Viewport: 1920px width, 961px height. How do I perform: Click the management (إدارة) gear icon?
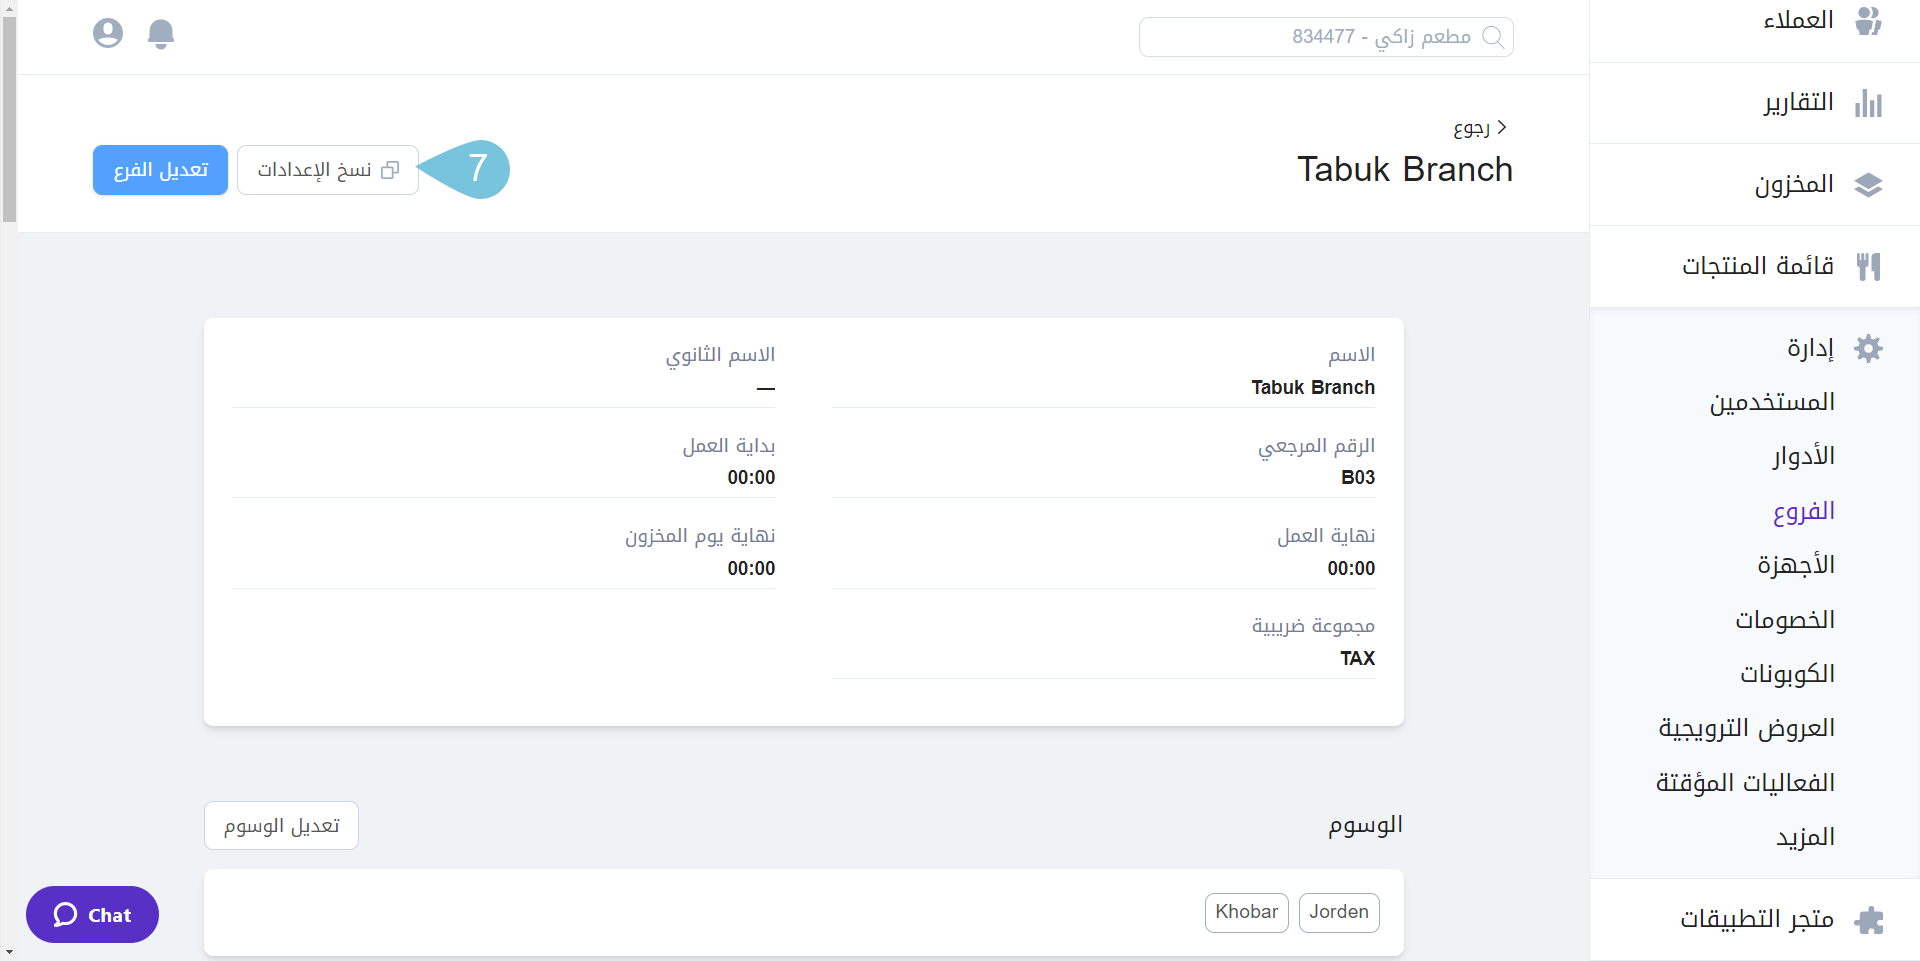click(1868, 349)
